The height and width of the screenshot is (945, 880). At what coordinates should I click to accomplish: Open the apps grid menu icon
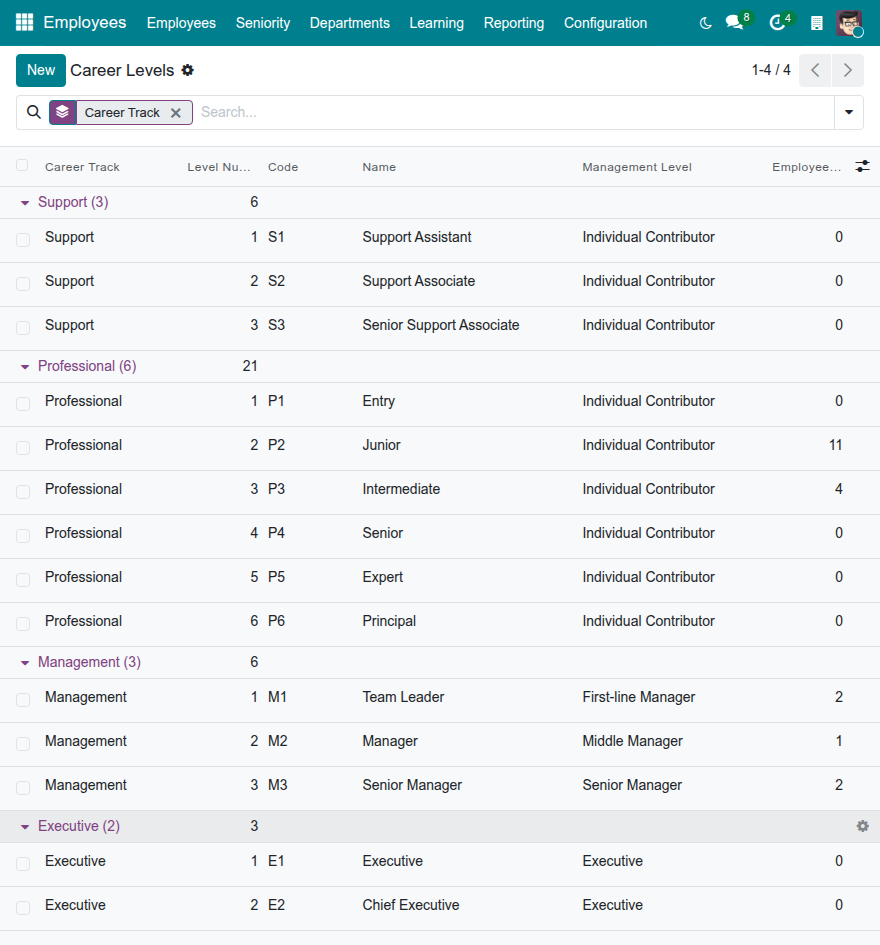24,22
